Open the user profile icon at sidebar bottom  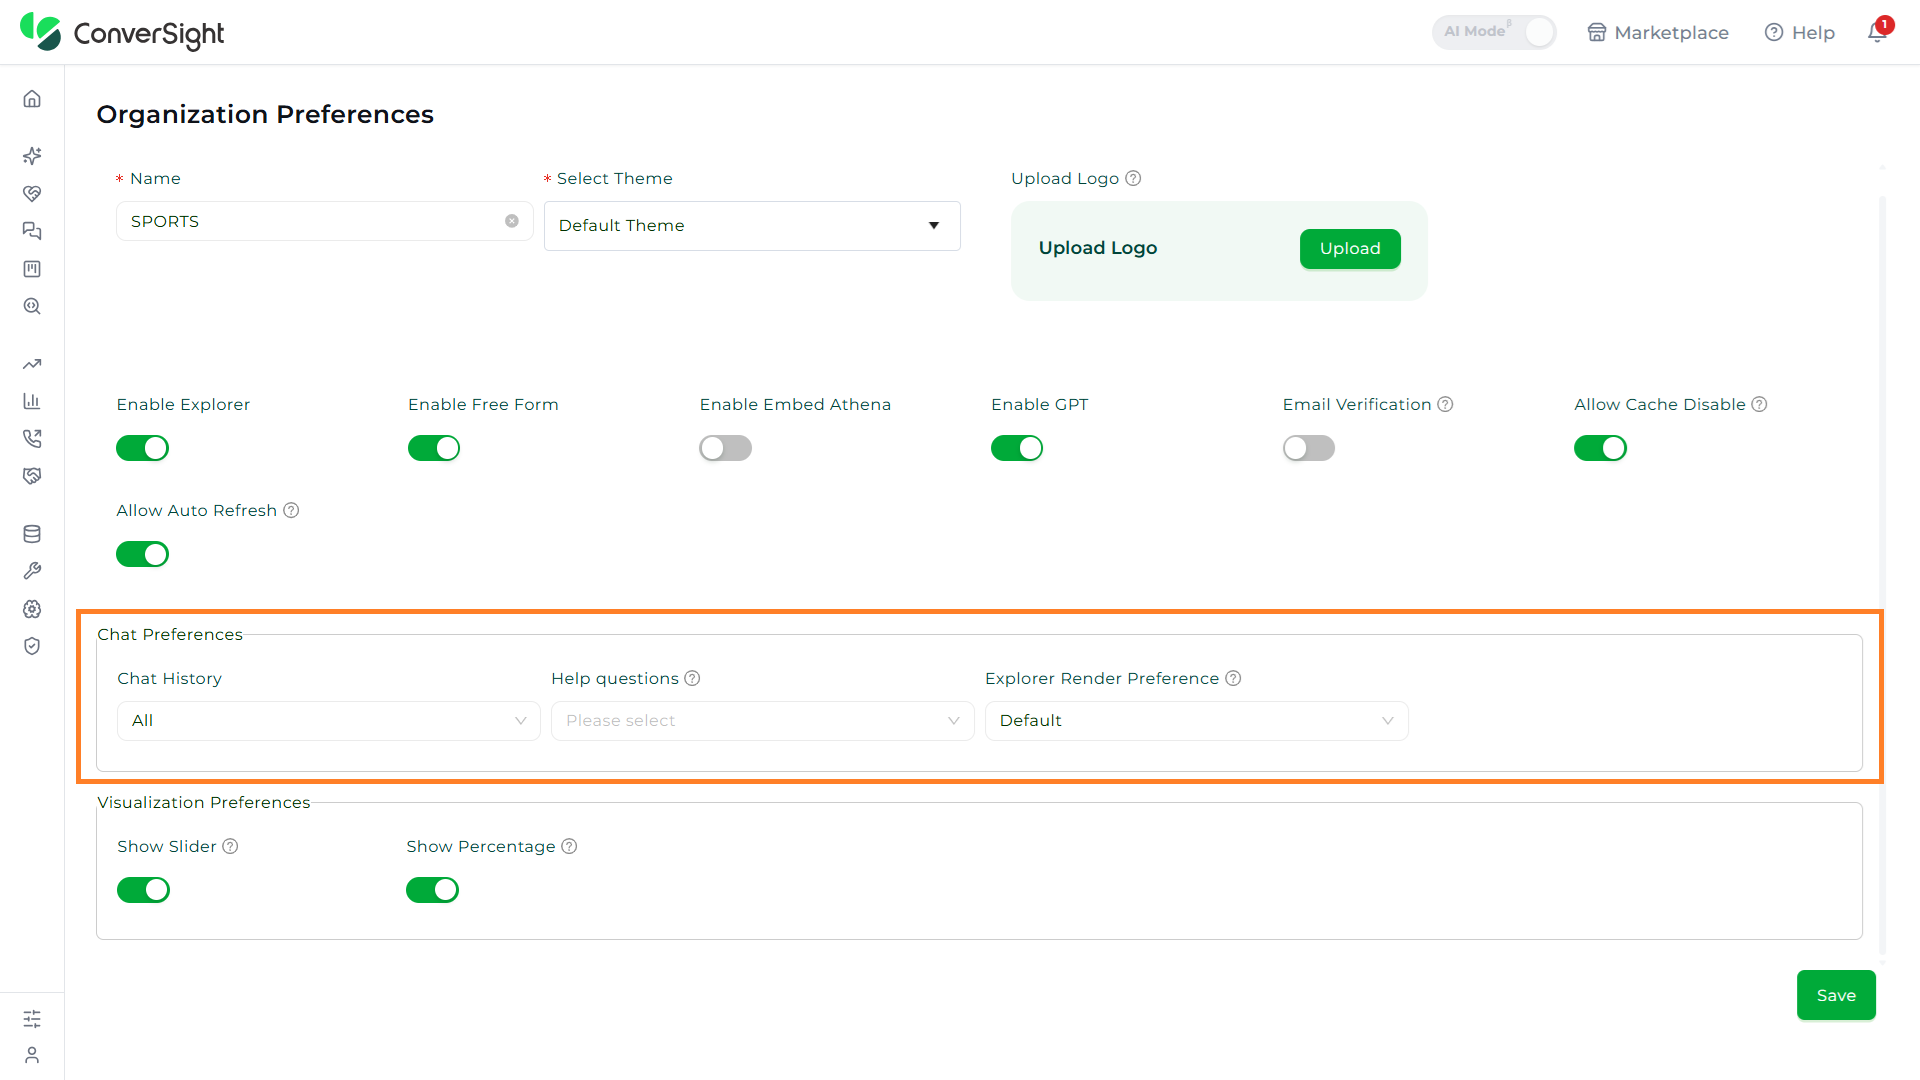(x=32, y=1055)
